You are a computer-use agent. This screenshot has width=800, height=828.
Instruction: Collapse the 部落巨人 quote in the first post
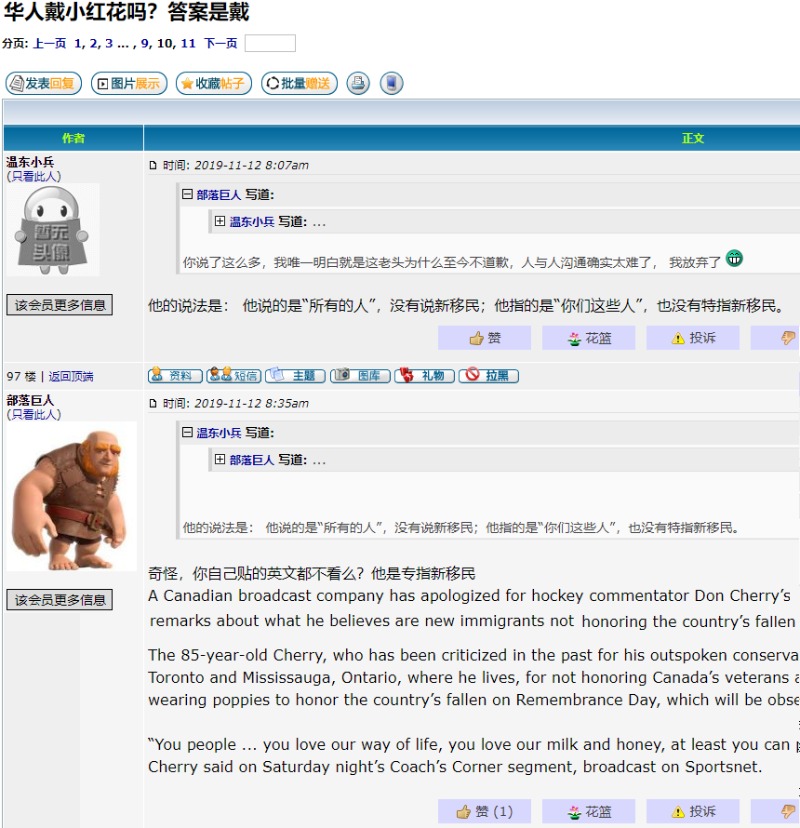point(187,194)
